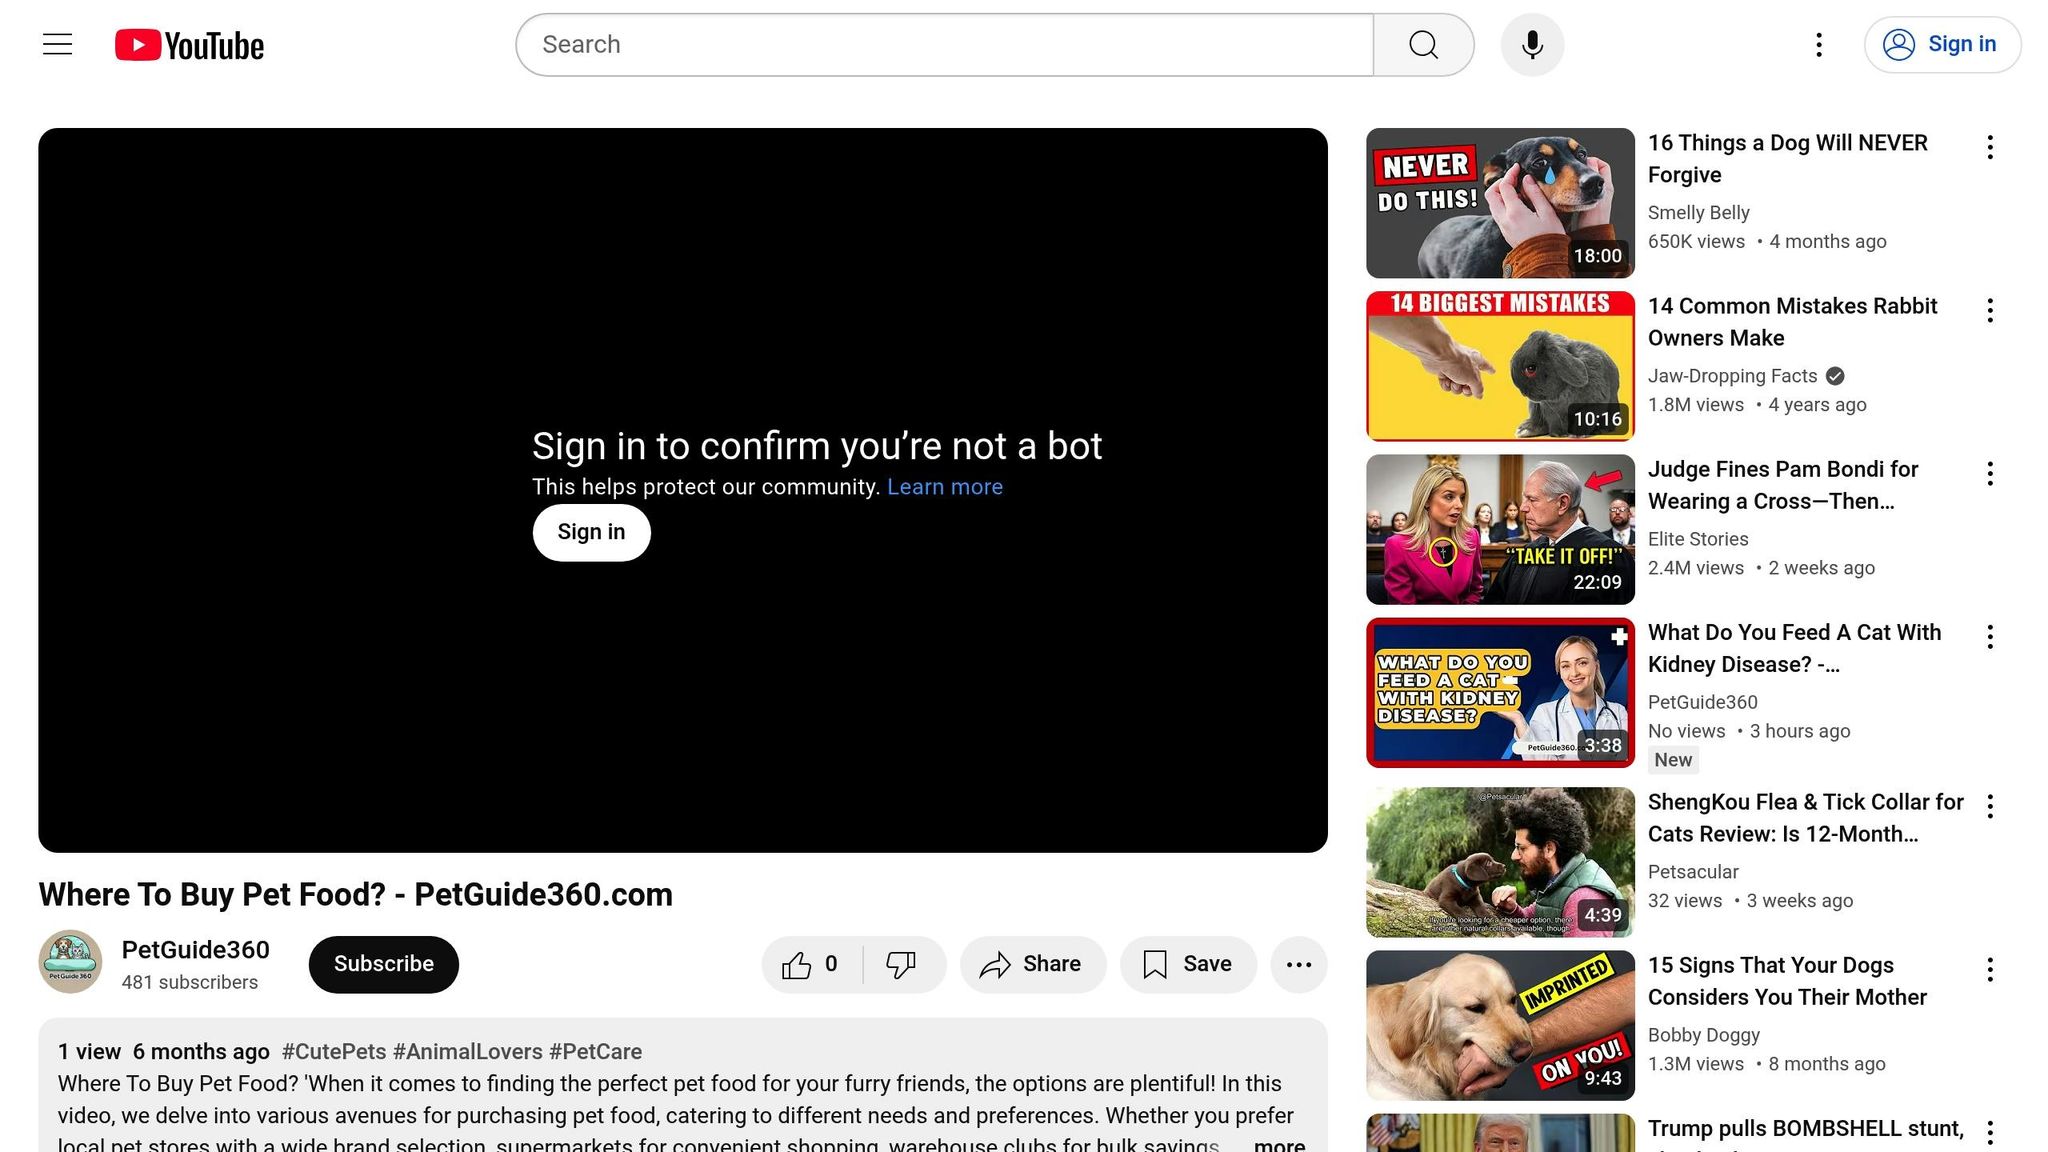Open cat kidney disease video thumbnail
This screenshot has height=1152, width=2048.
coord(1500,693)
